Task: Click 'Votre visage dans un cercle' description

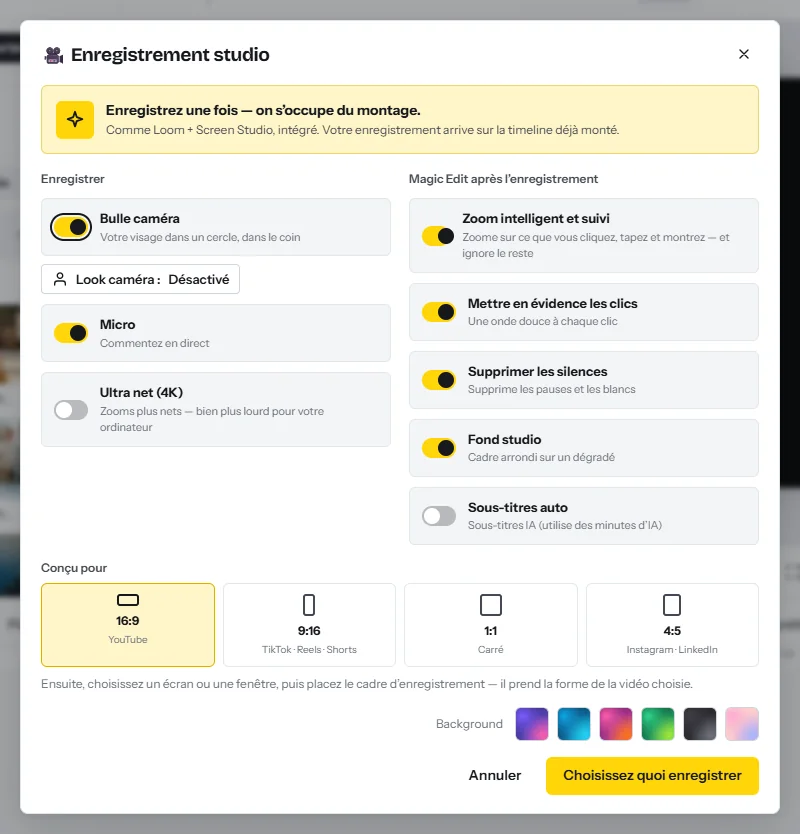Action: click(200, 237)
